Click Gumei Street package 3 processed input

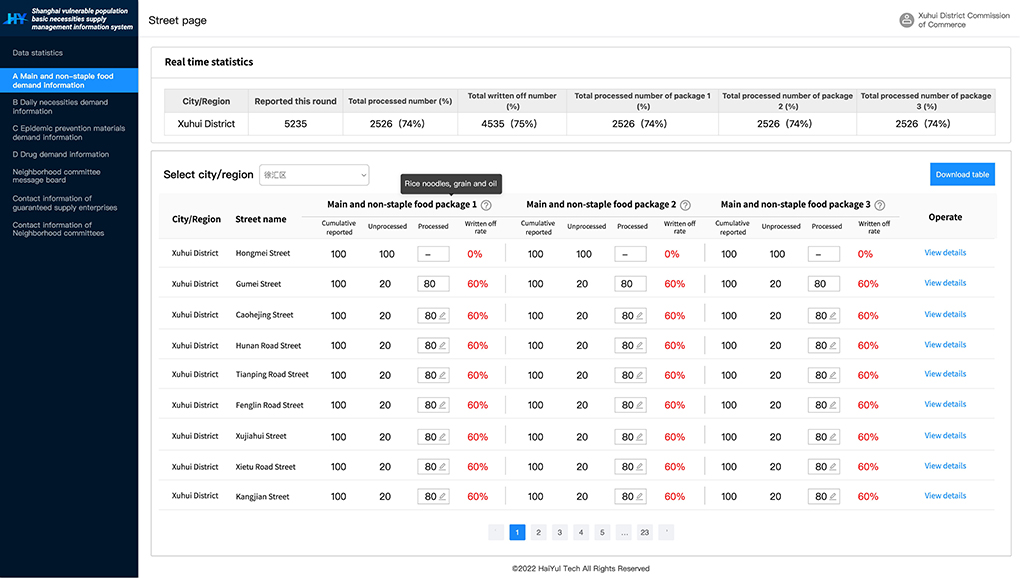point(824,284)
